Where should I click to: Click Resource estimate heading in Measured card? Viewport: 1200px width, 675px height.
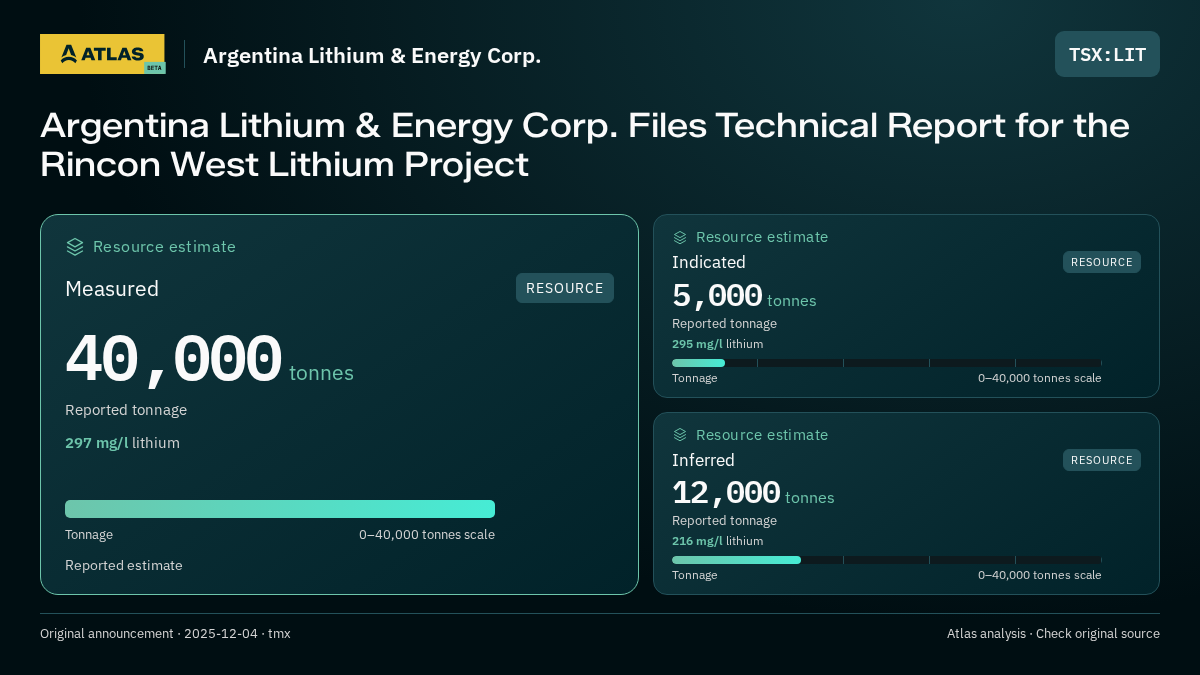(x=164, y=247)
